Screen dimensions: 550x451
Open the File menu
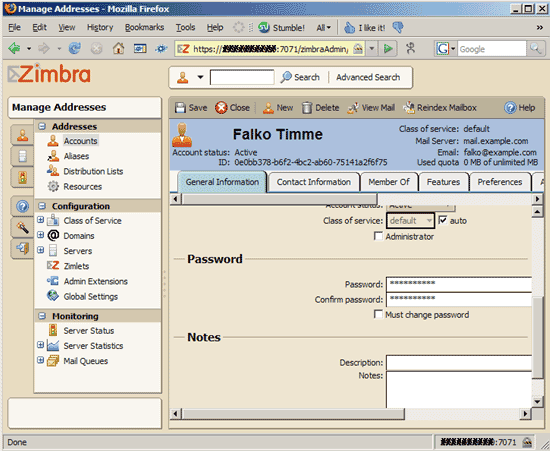pyautogui.click(x=14, y=27)
